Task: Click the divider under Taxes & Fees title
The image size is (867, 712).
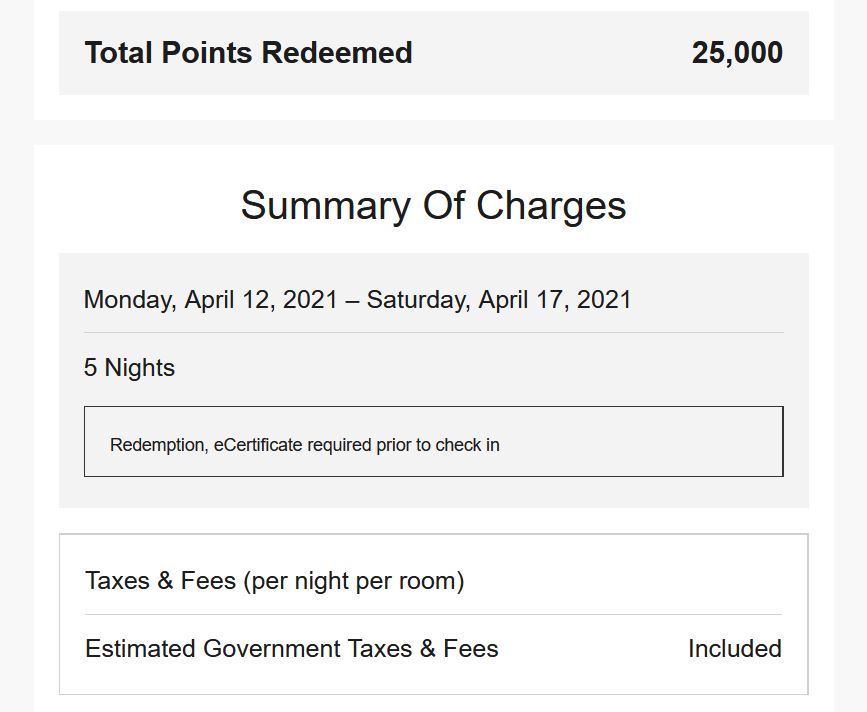Action: [x=434, y=614]
